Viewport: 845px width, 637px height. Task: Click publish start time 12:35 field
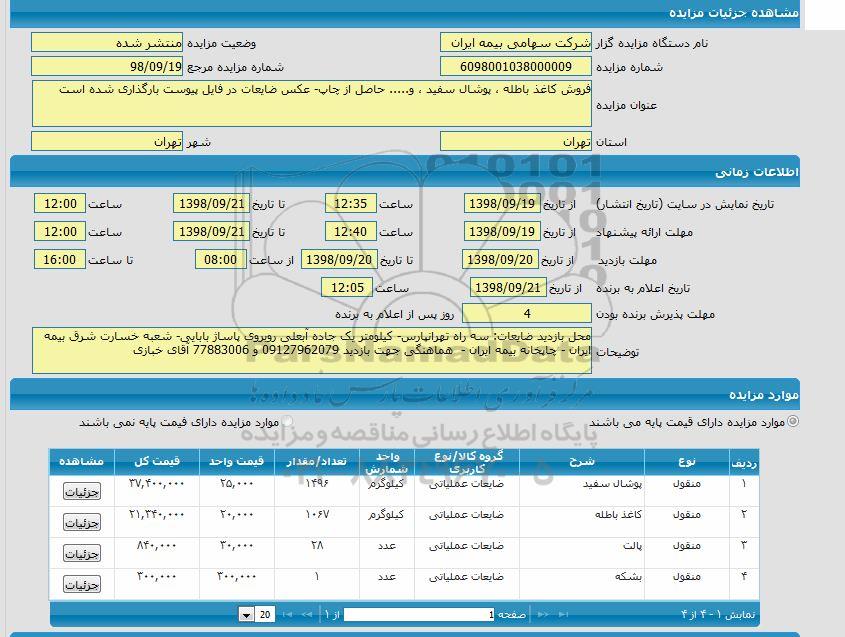tap(350, 204)
